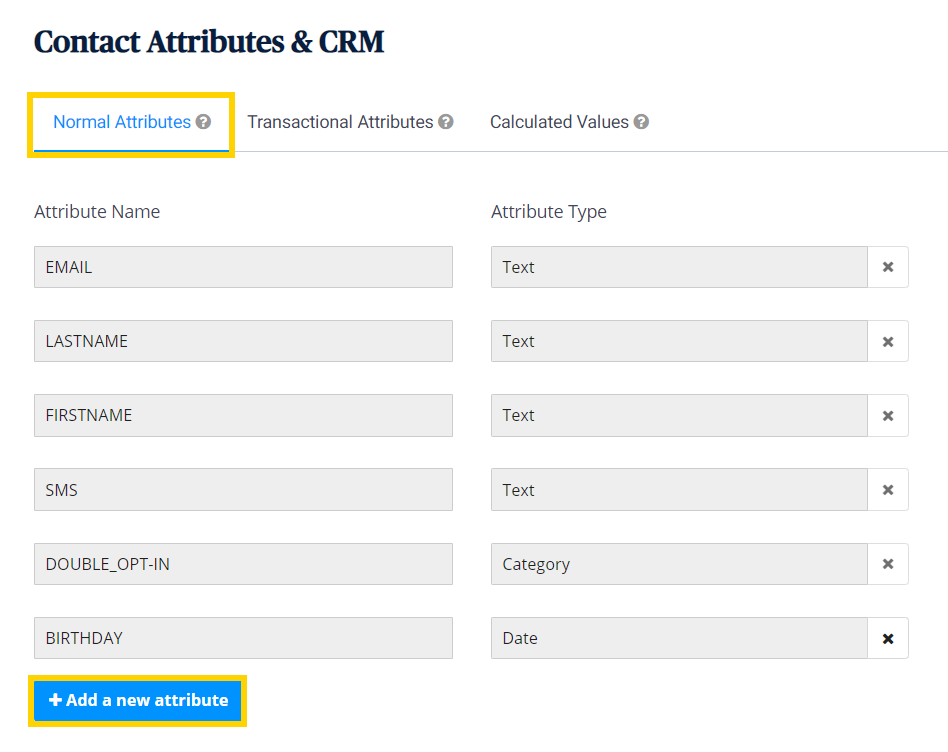Switch to the Transactional Attributes tab

click(340, 122)
